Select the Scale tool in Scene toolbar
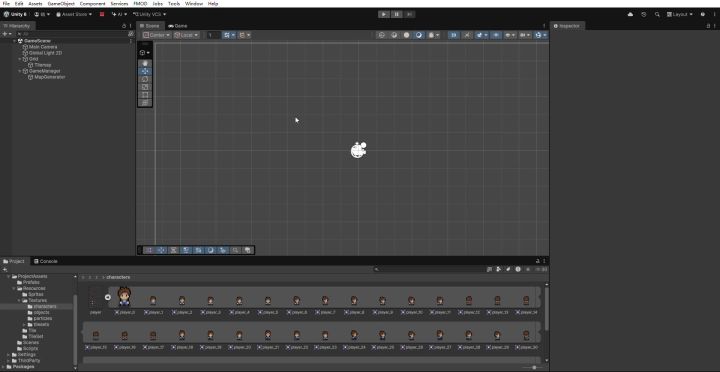This screenshot has width=720, height=372. pos(145,87)
